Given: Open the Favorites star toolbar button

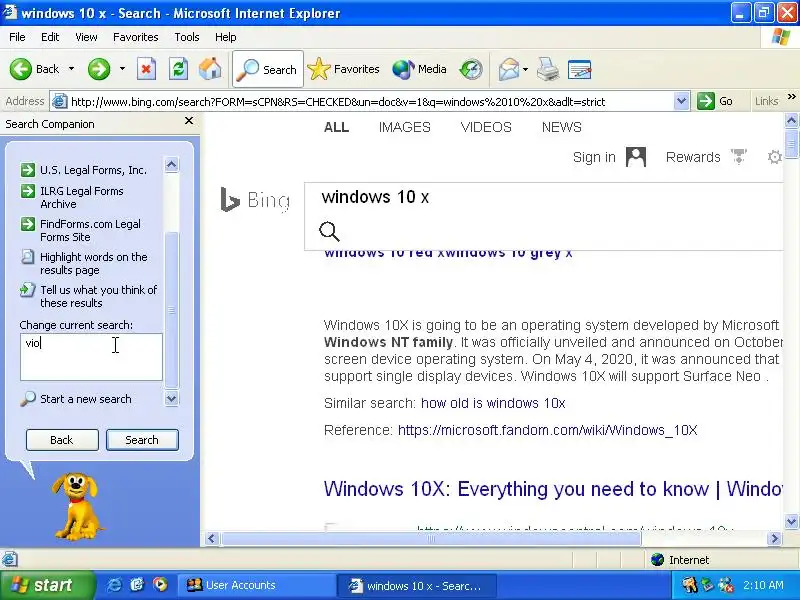Looking at the screenshot, I should [x=343, y=69].
